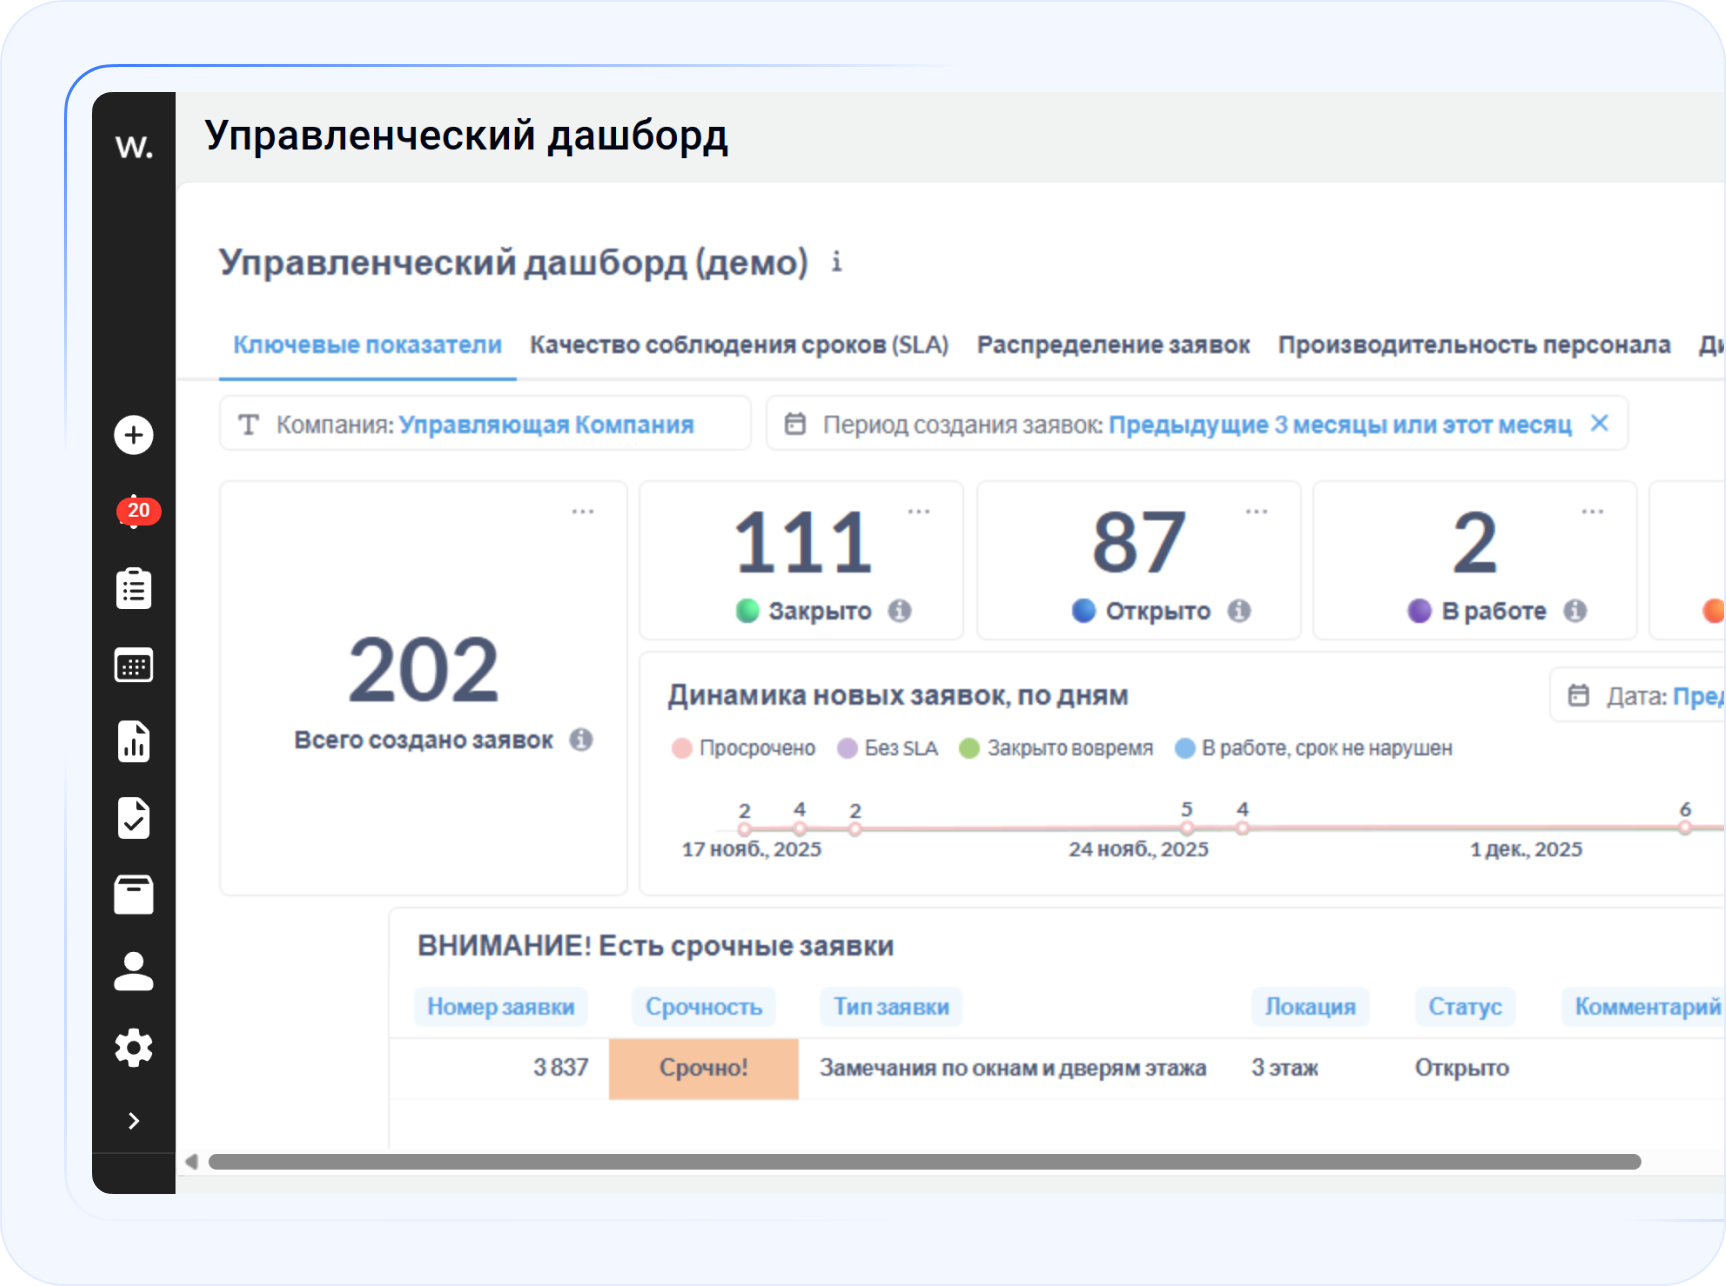
Task: Open the reports chart-document icon
Action: click(x=133, y=741)
